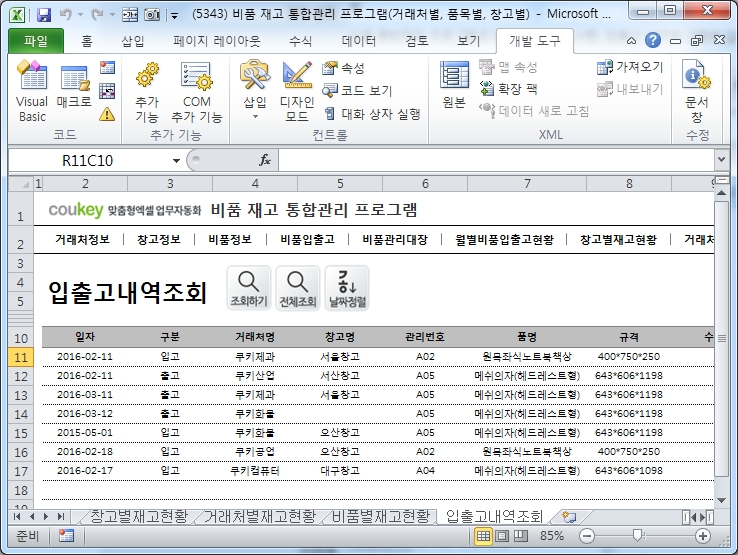
Task: Open the Add-Ins dialog
Action: point(147,91)
